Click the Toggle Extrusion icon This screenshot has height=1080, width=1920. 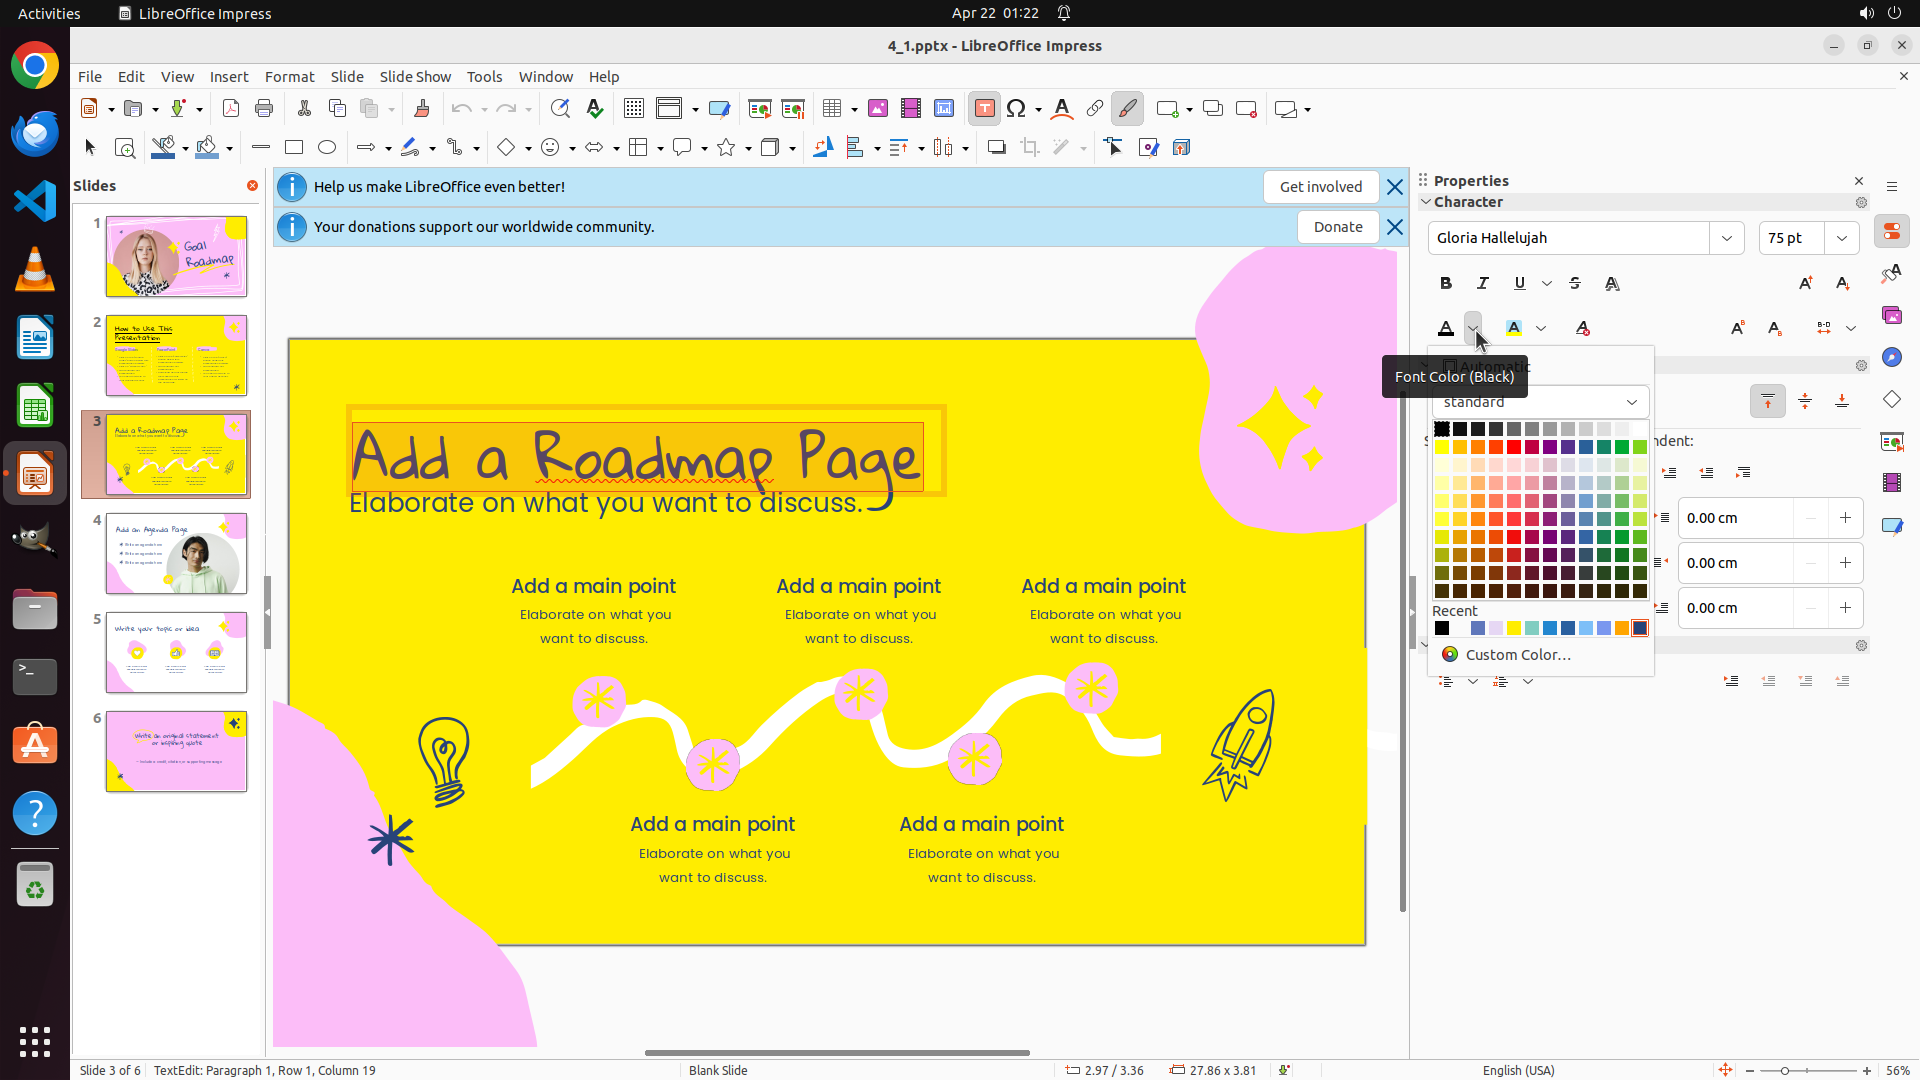click(x=1181, y=148)
